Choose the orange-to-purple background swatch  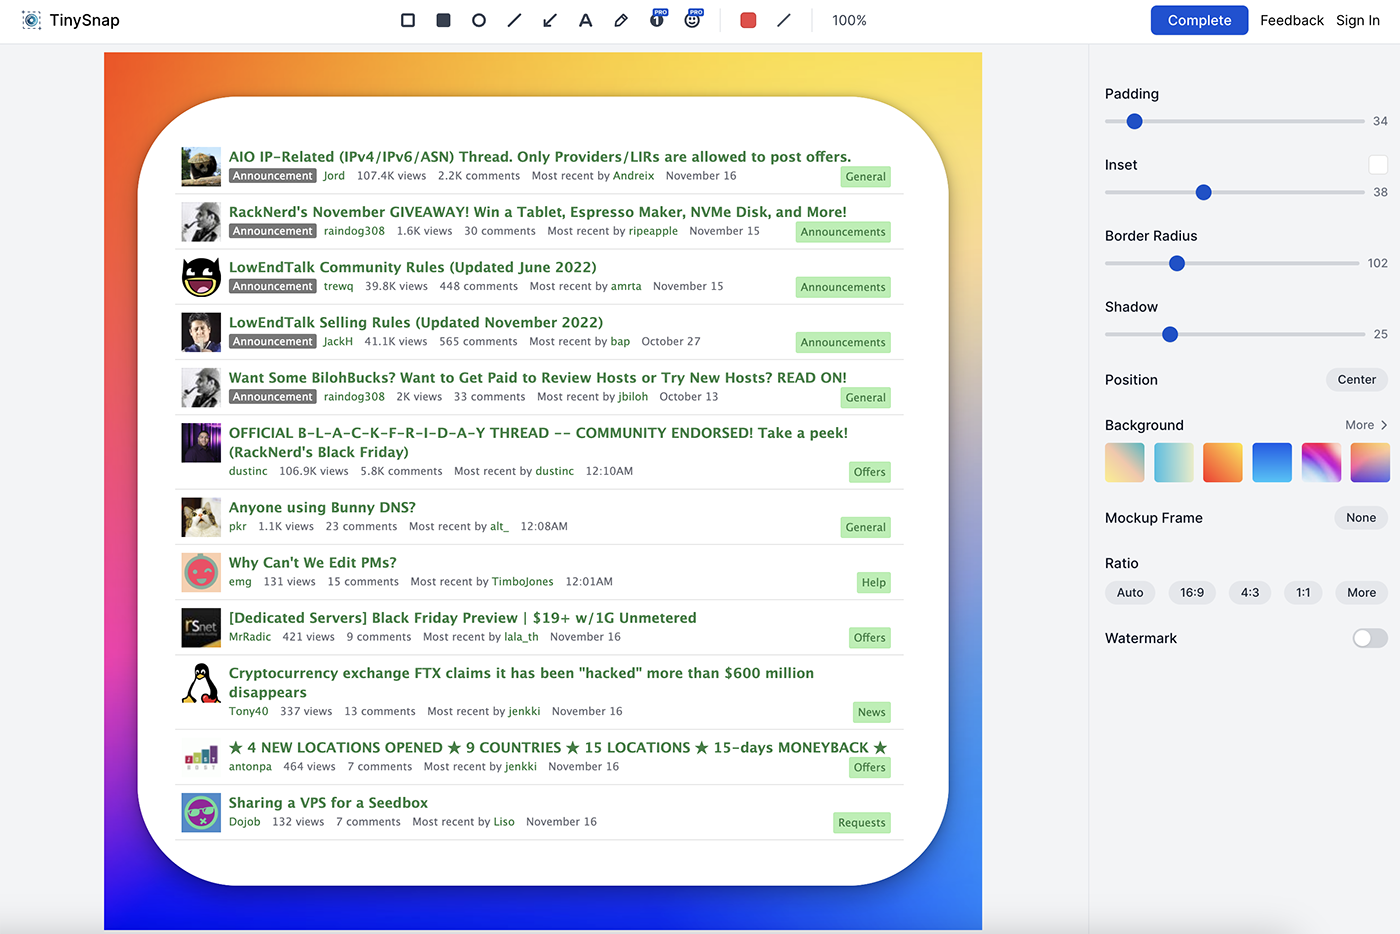tap(1369, 463)
